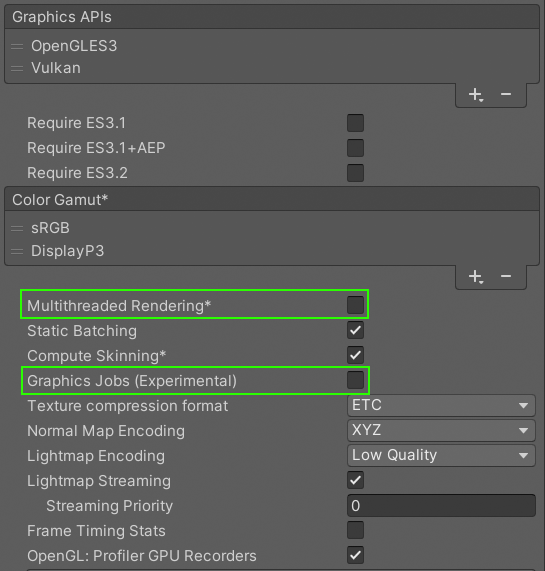
Task: Click the Require ES3.2 label
Action: click(x=78, y=173)
